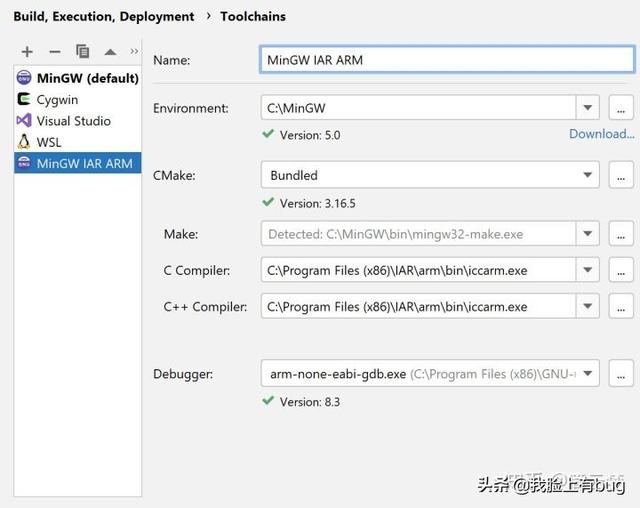640x508 pixels.
Task: Copy the selected toolchain
Action: tap(82, 51)
